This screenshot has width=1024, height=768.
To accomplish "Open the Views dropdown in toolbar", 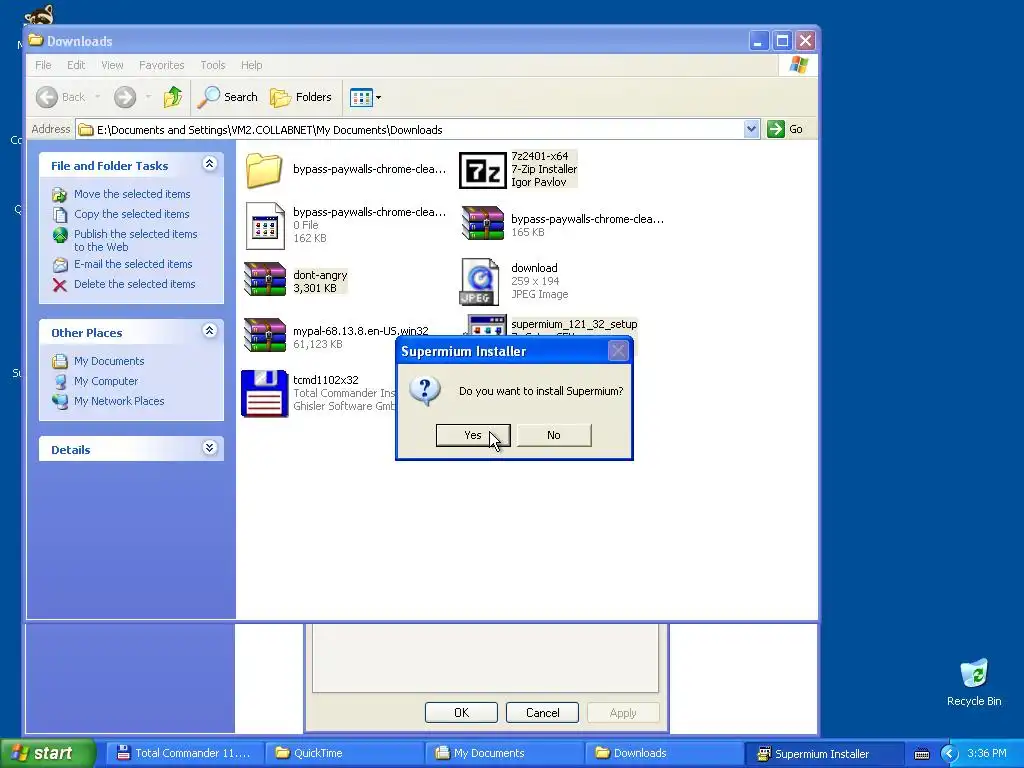I will click(365, 98).
